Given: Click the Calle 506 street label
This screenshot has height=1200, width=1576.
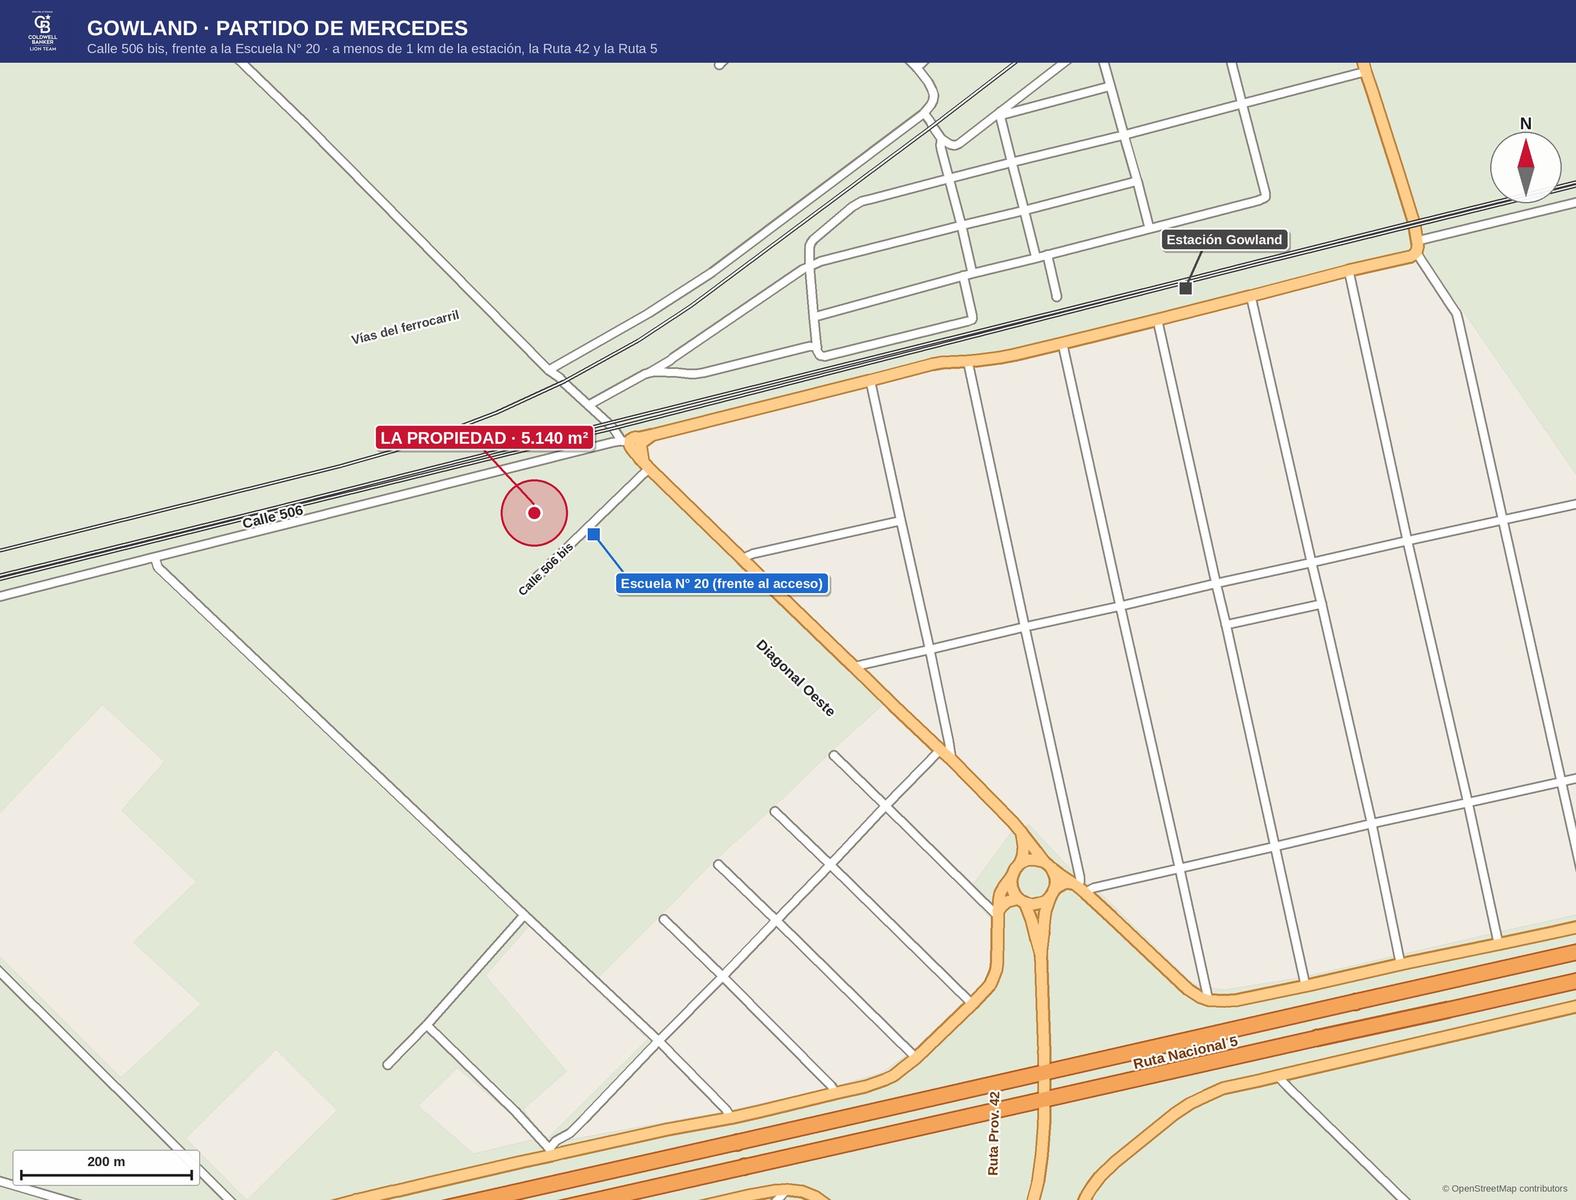Looking at the screenshot, I should tap(272, 517).
